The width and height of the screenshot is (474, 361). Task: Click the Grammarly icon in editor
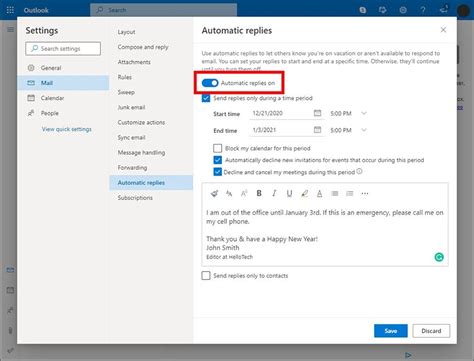[439, 257]
